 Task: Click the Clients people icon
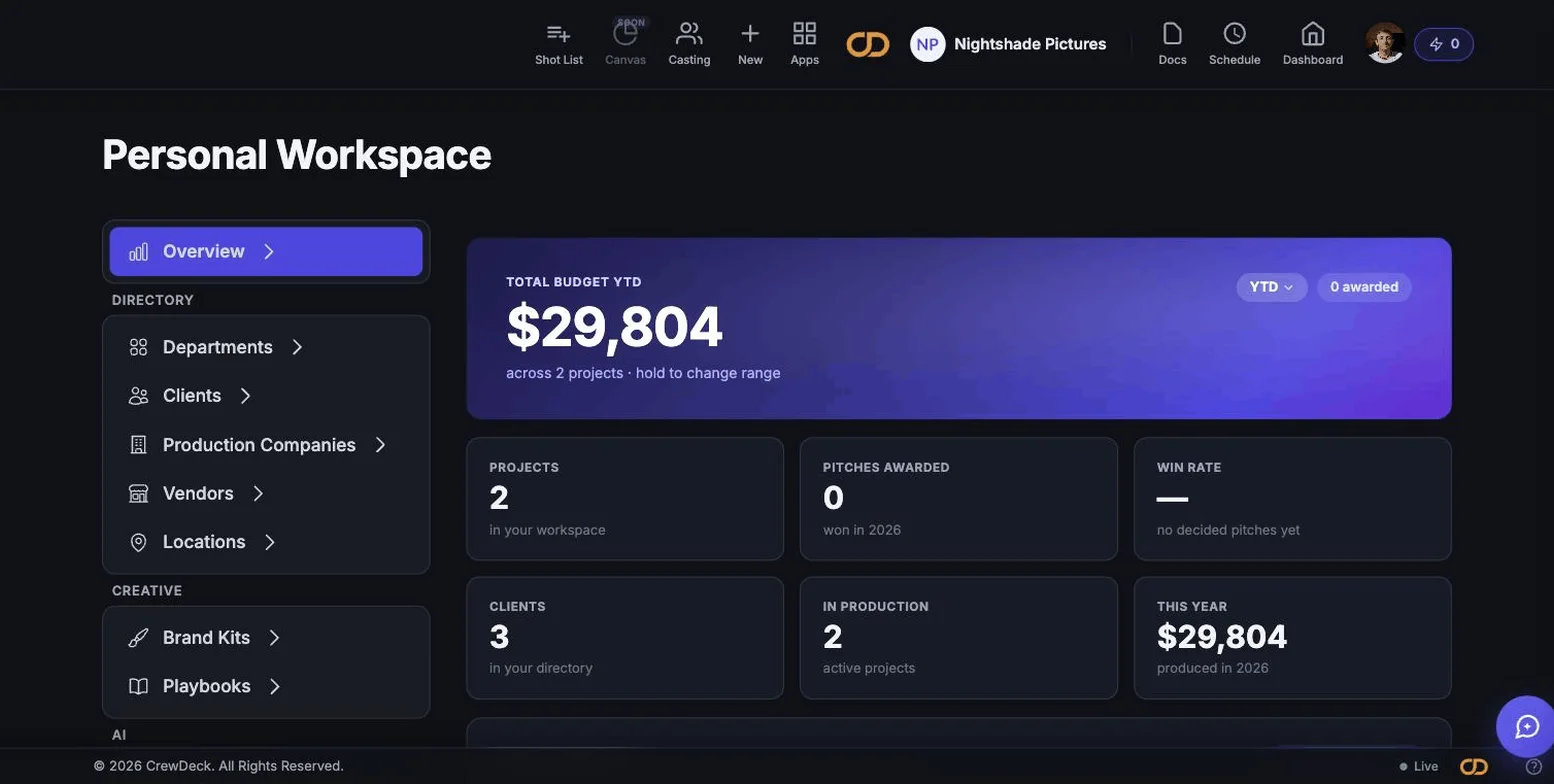[x=139, y=396]
